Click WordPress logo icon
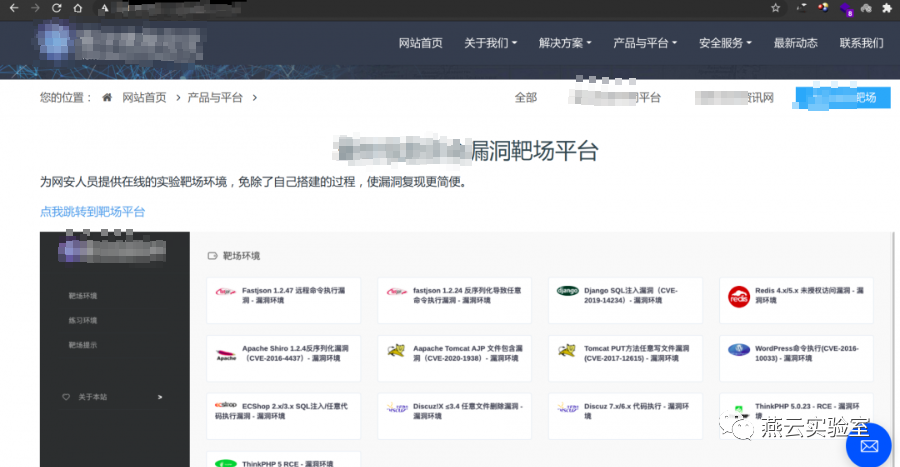 (739, 349)
